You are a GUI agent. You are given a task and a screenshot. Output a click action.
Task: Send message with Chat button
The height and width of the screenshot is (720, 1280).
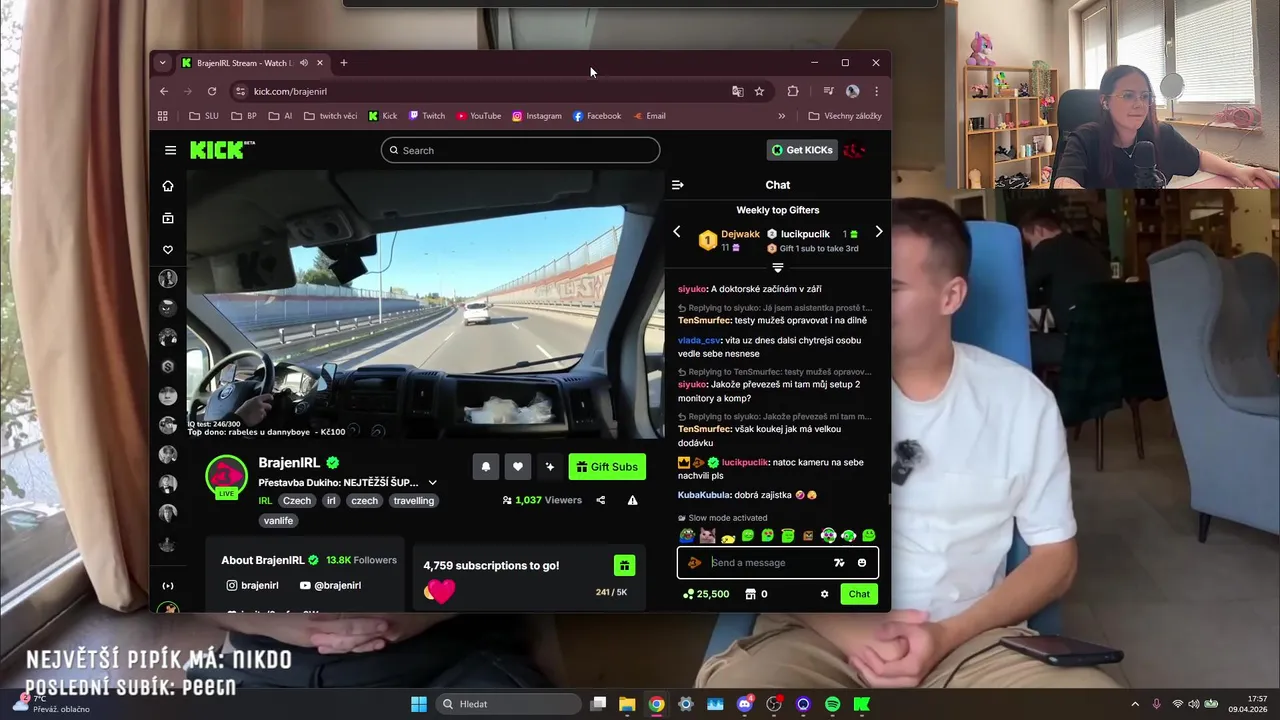click(859, 594)
